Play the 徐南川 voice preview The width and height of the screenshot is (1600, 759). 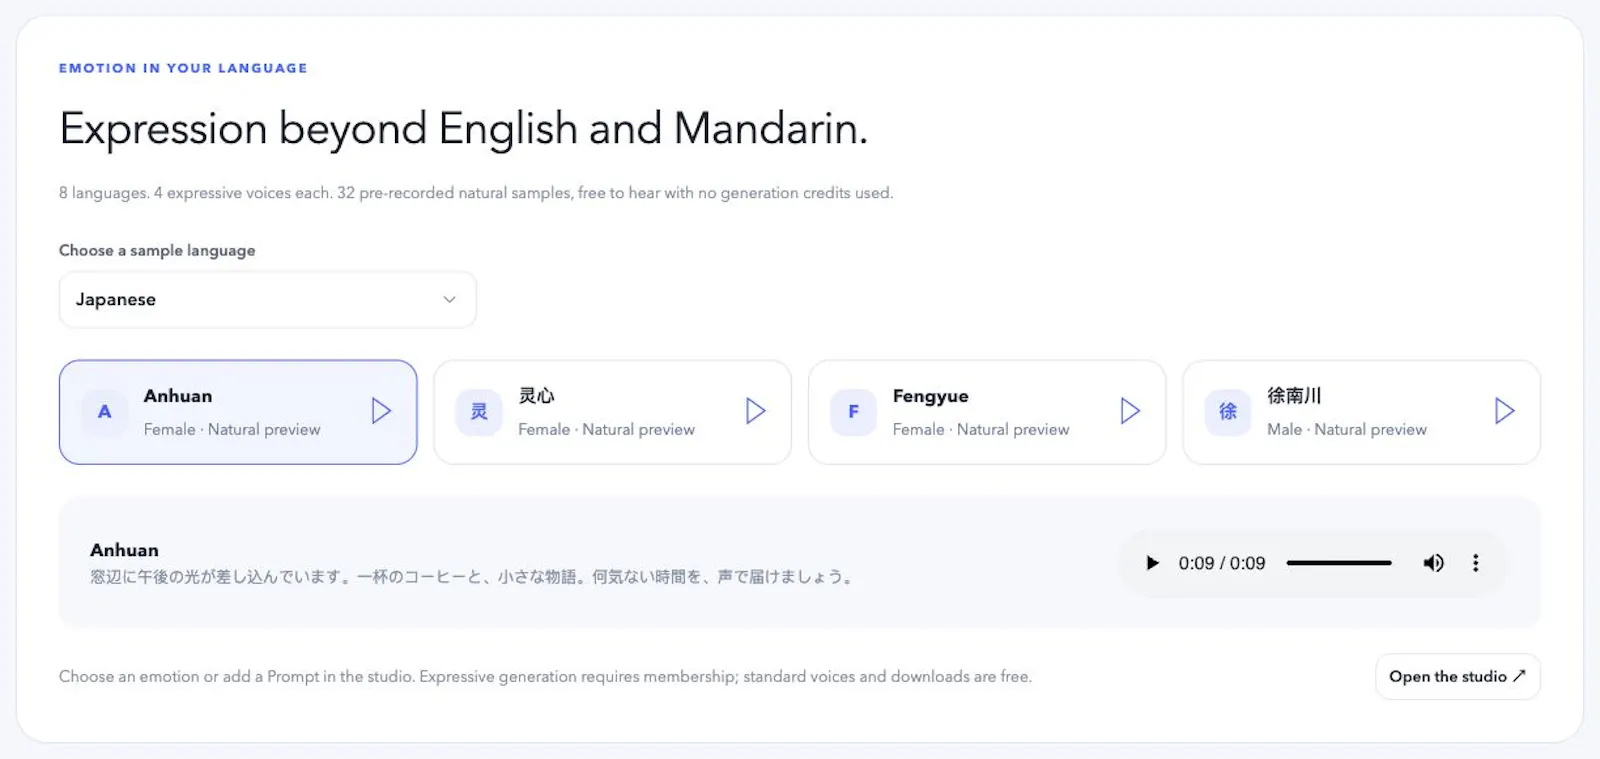click(1505, 411)
